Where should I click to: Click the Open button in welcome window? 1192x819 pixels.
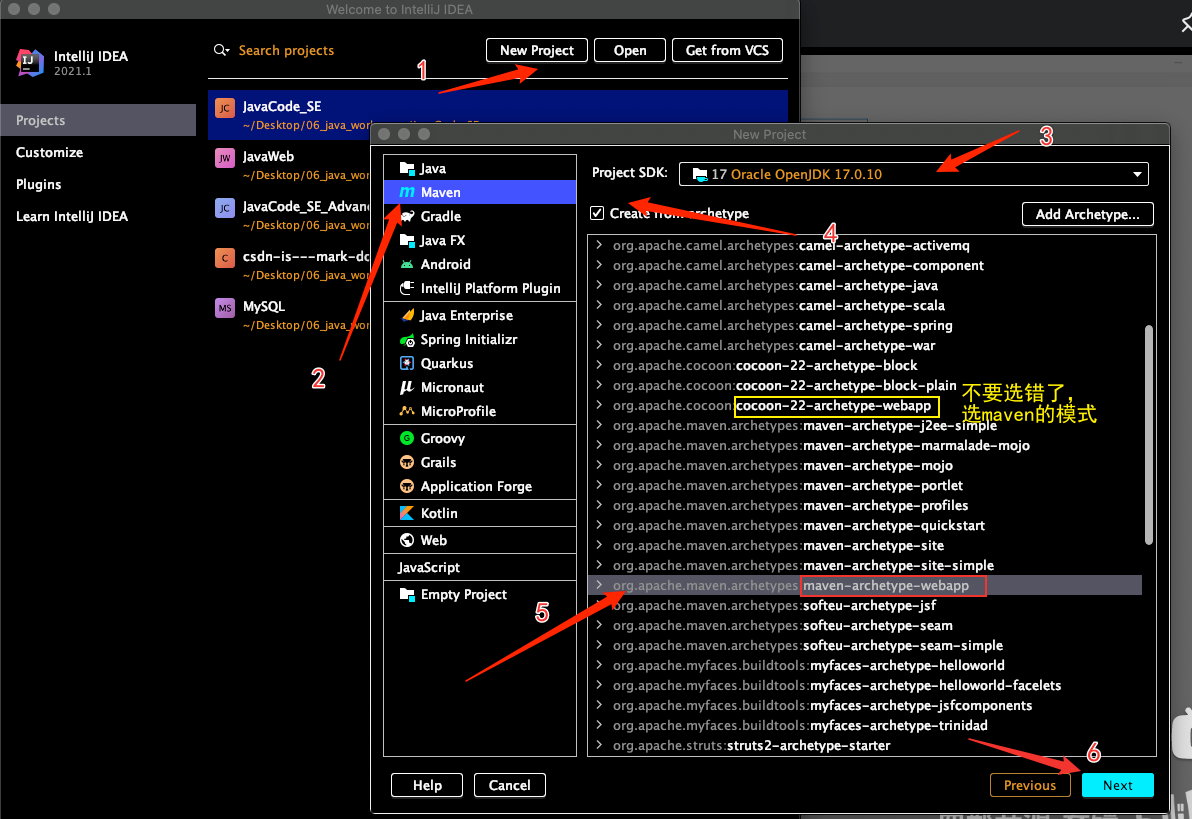pyautogui.click(x=629, y=50)
